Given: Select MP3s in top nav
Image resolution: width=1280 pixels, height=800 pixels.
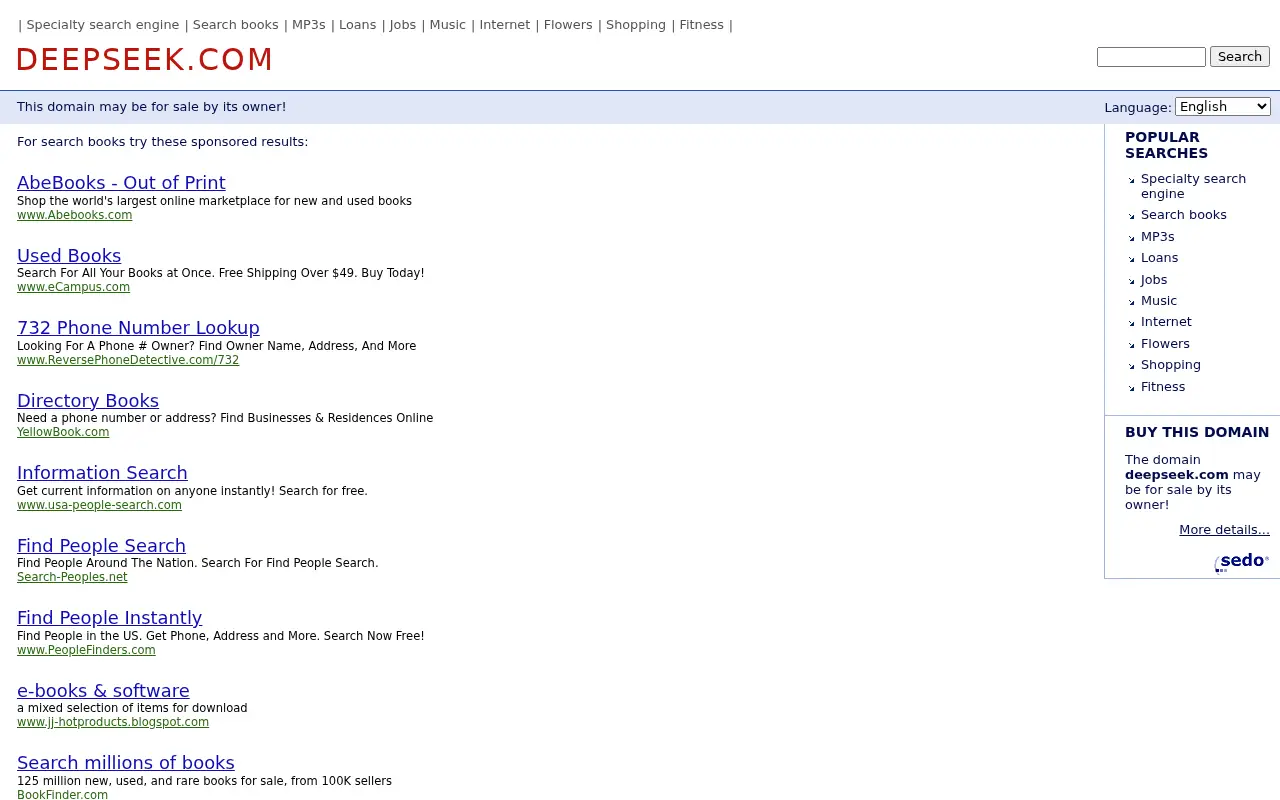Looking at the screenshot, I should coord(308,25).
